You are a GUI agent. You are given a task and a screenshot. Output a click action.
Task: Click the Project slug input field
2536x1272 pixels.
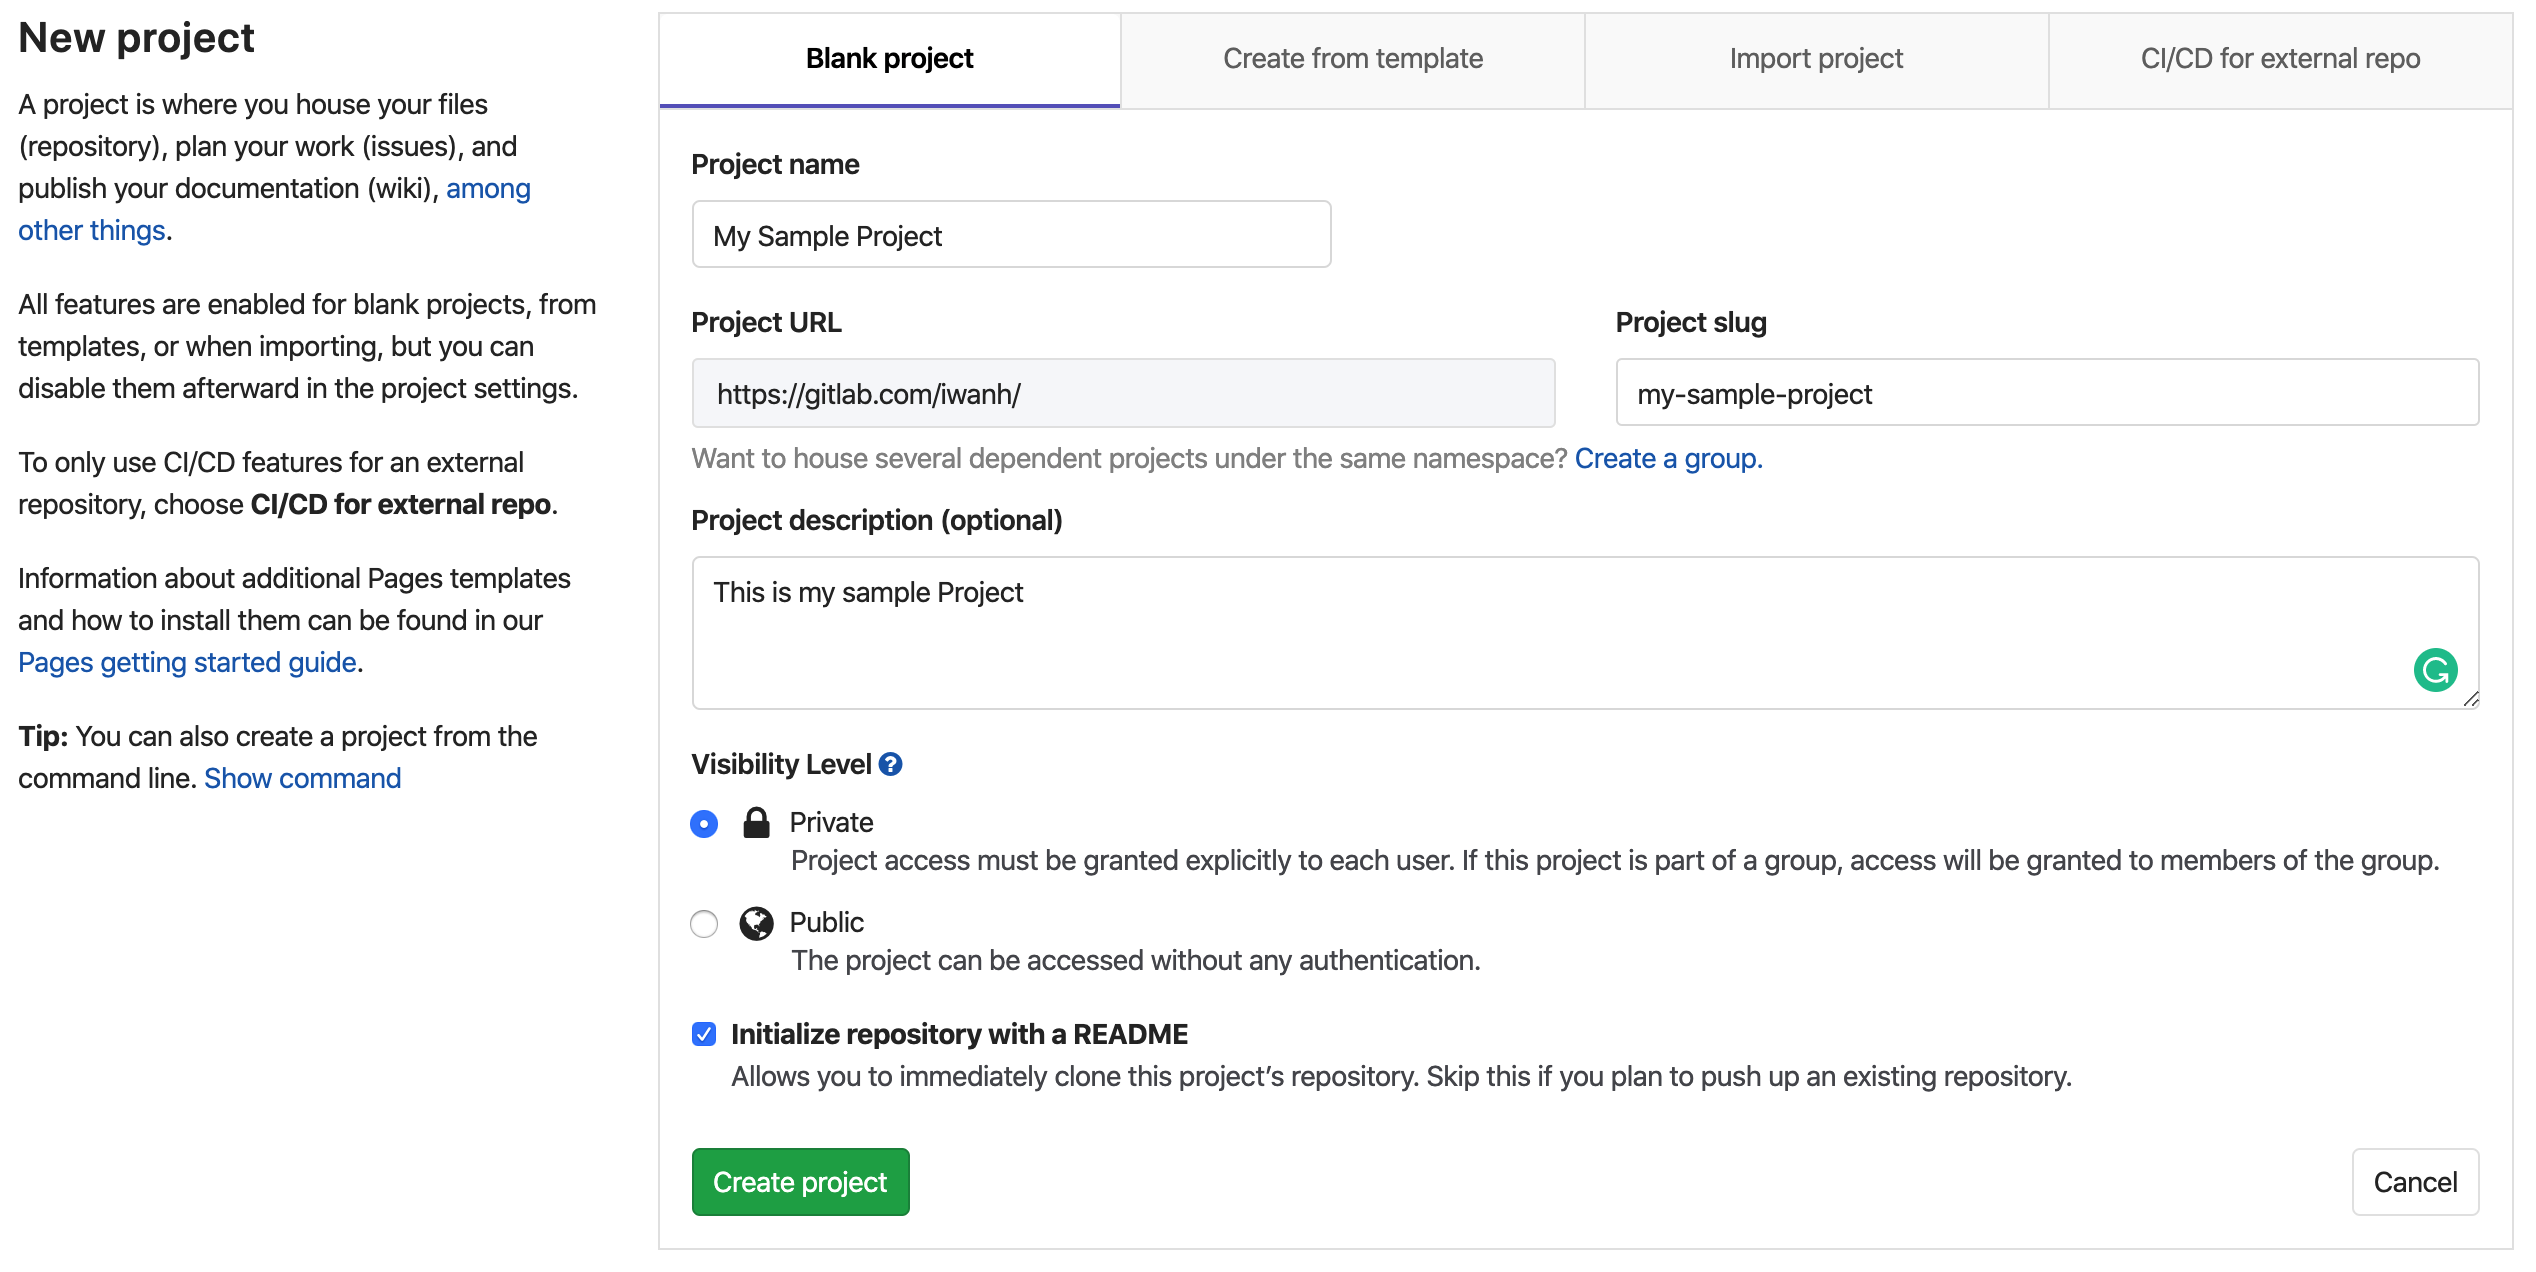coord(2046,393)
